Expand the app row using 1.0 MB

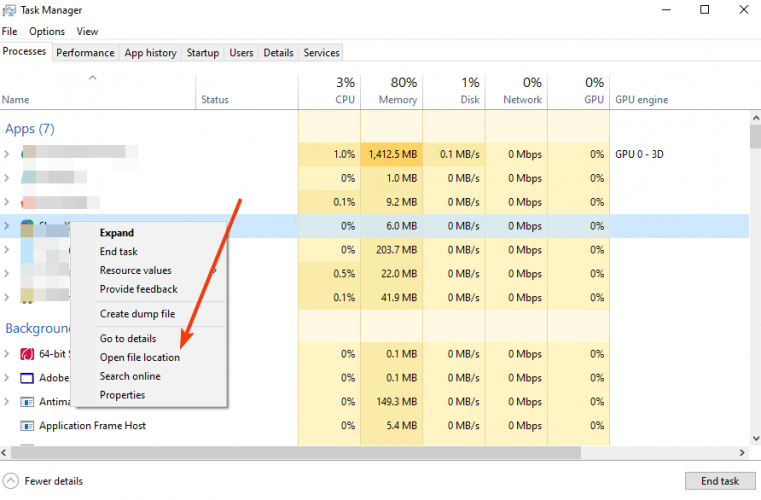[x=6, y=178]
